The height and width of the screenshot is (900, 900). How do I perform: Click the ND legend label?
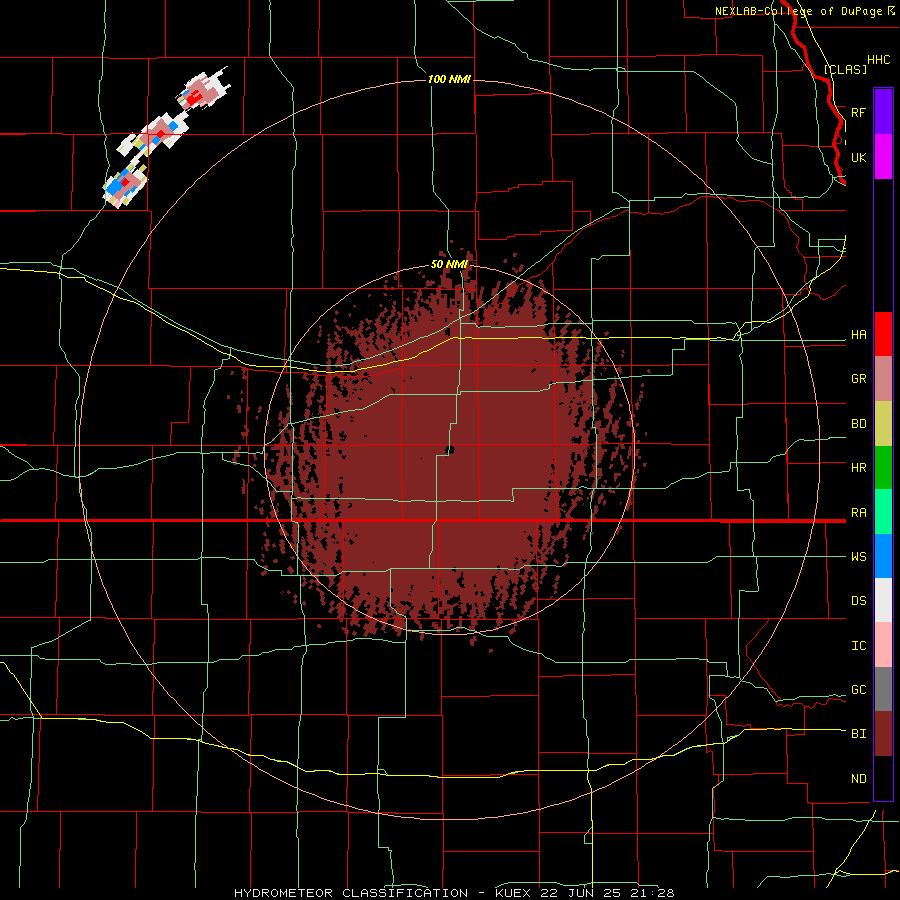click(858, 779)
